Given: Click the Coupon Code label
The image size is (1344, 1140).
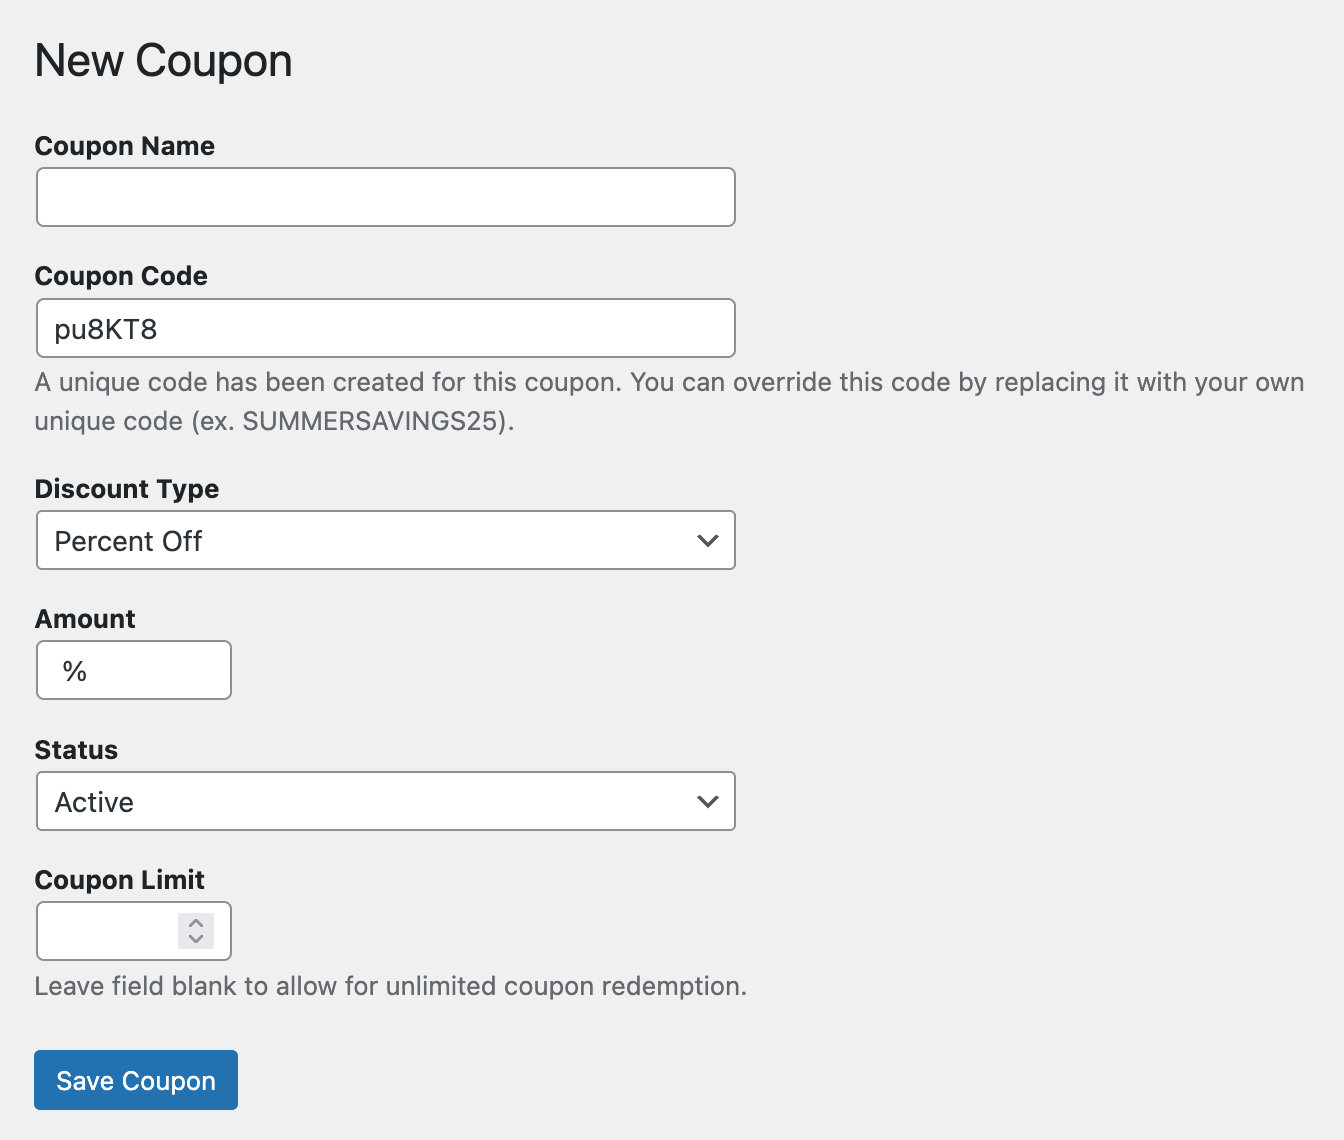Looking at the screenshot, I should point(121,276).
